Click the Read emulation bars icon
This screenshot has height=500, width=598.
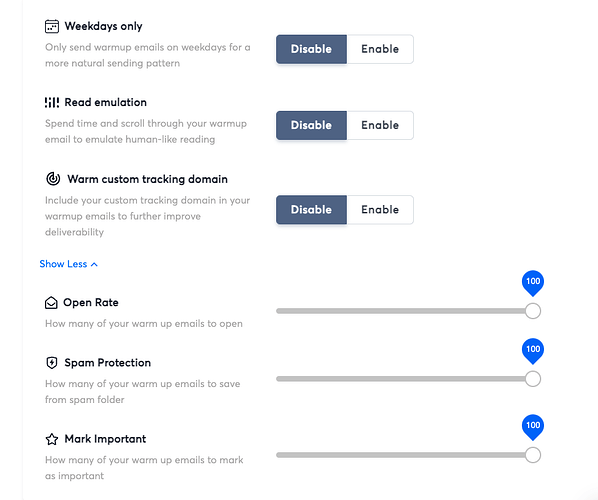(x=52, y=102)
